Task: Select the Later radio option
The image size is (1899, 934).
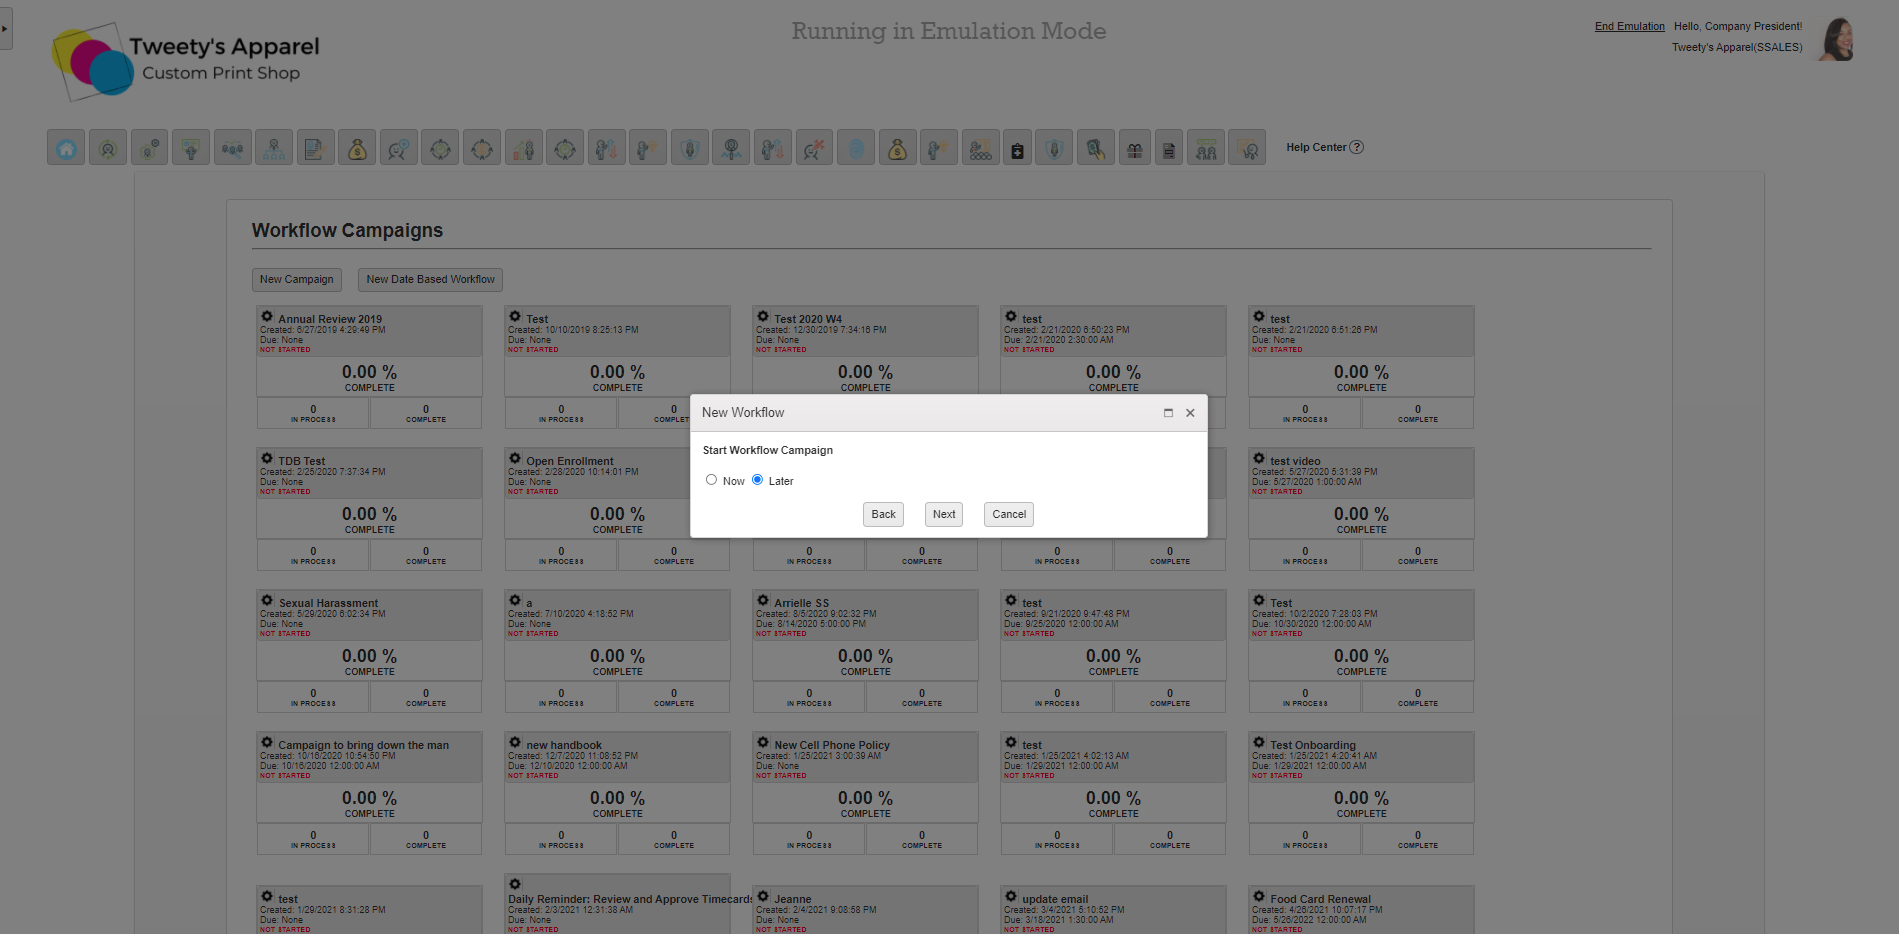Action: click(x=757, y=480)
